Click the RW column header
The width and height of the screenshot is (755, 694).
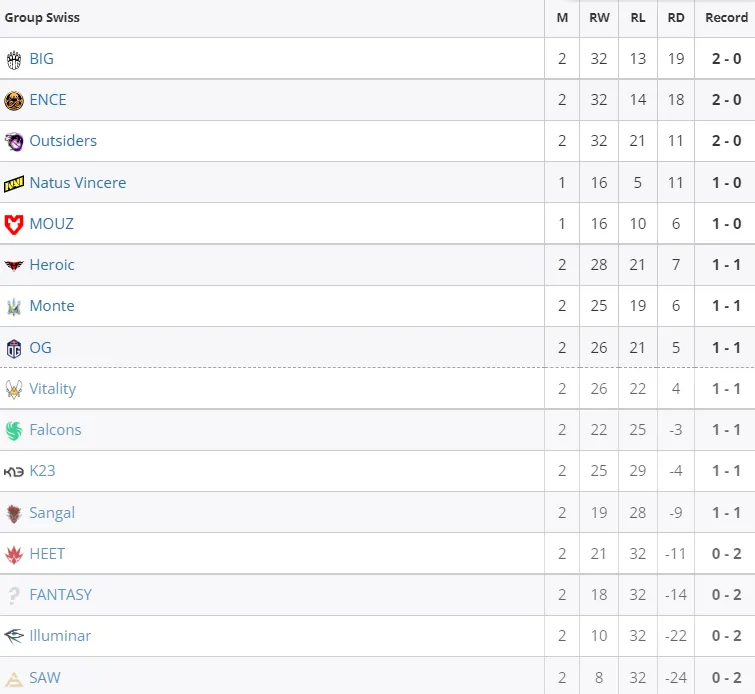599,18
